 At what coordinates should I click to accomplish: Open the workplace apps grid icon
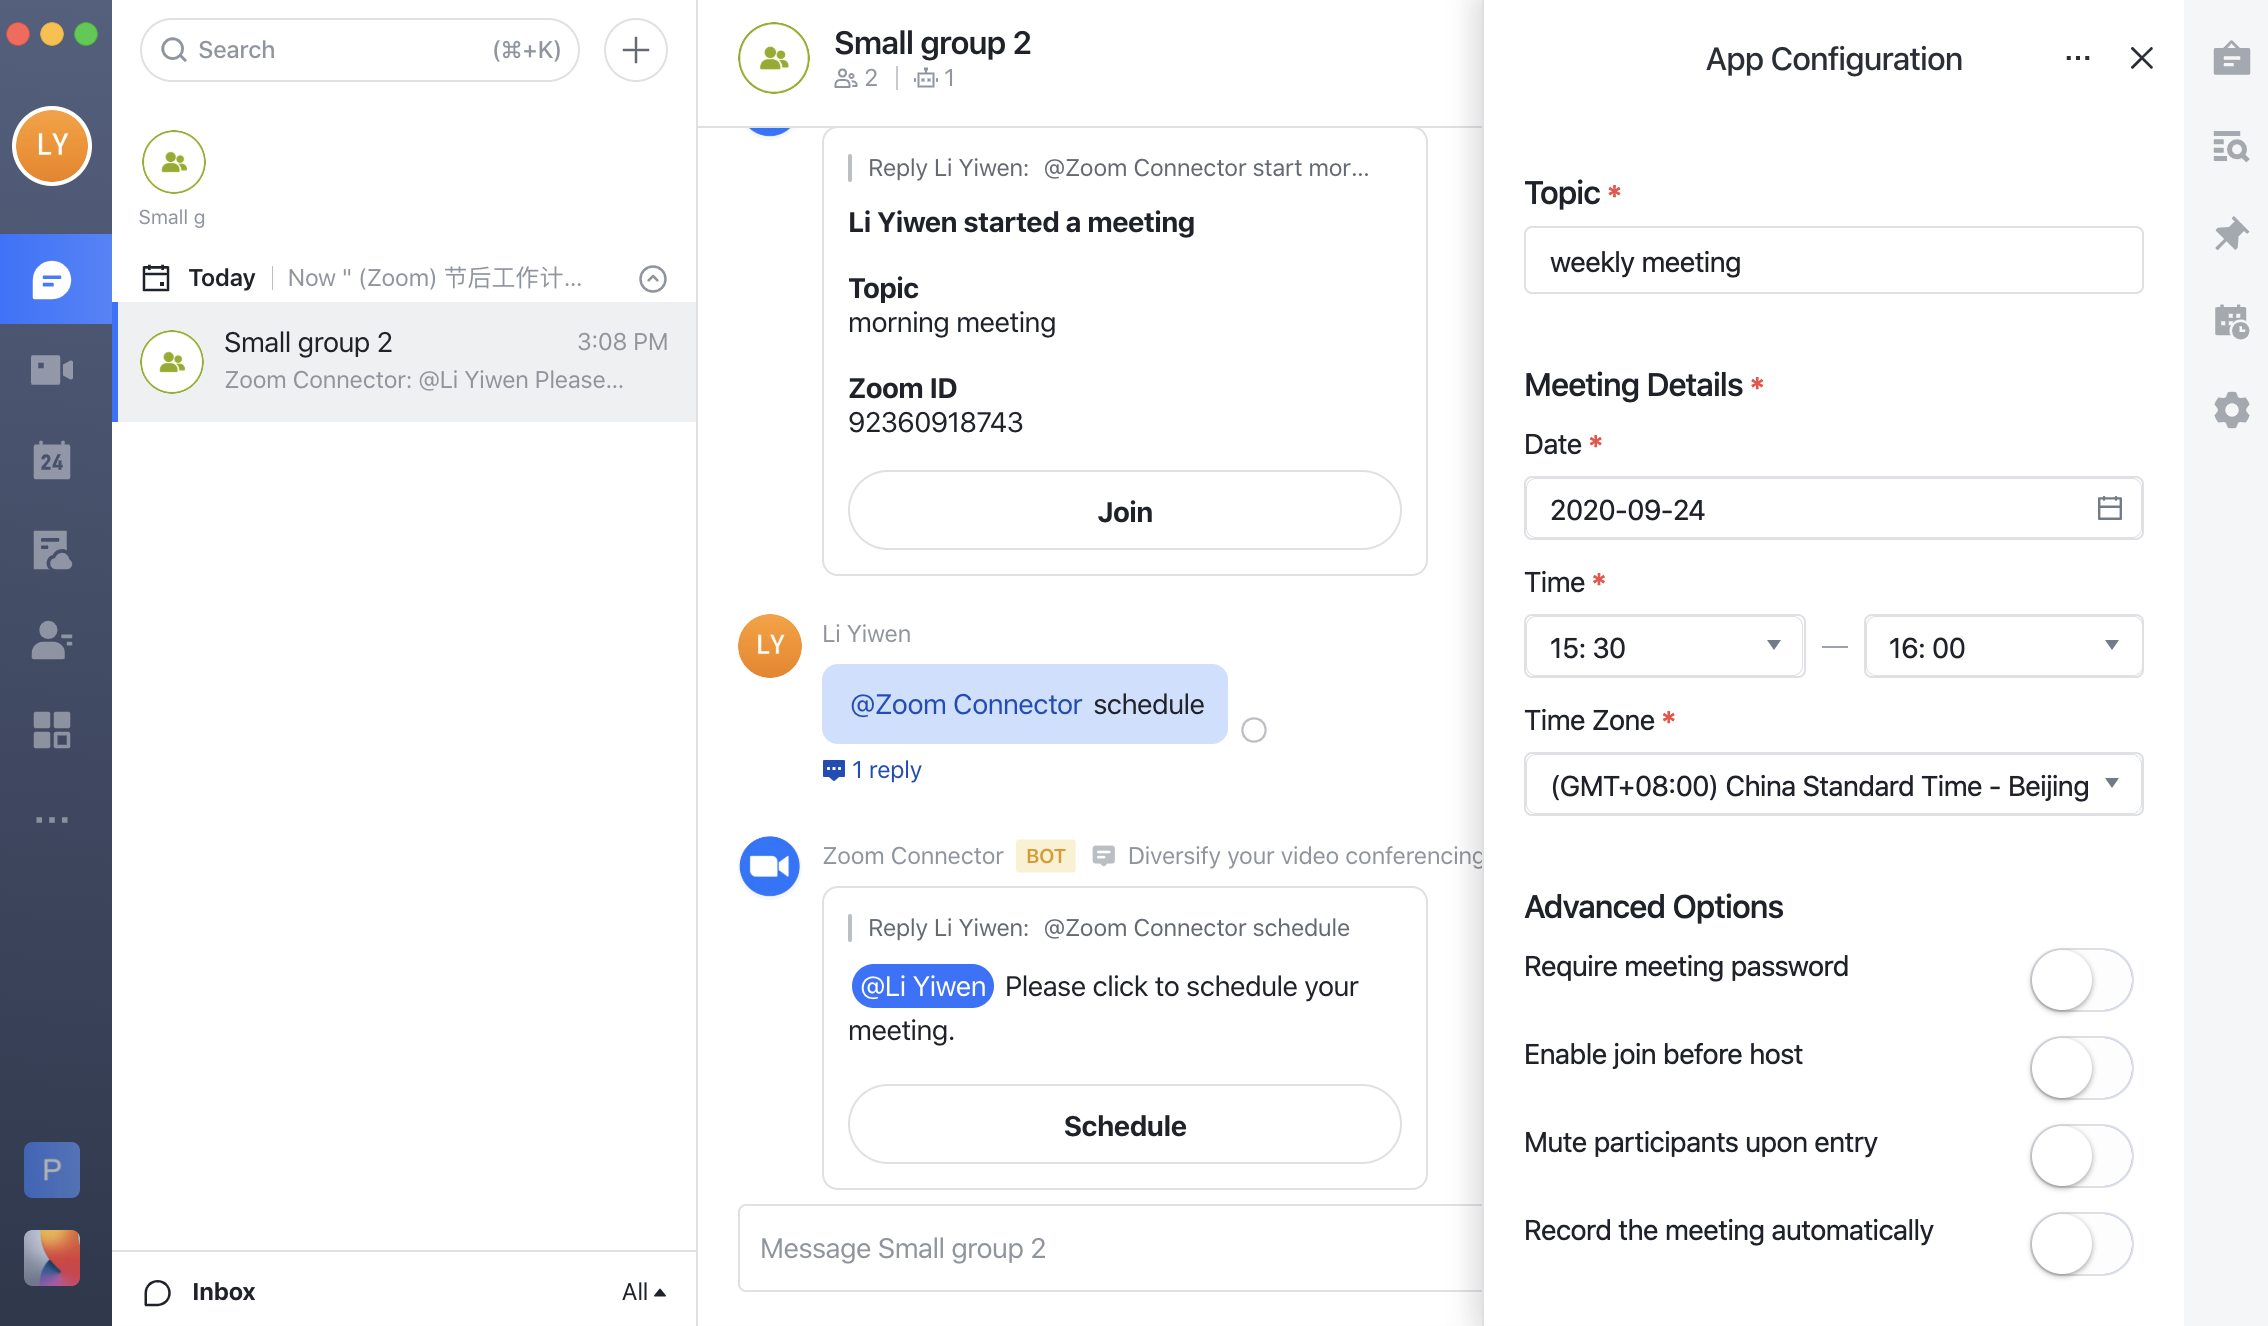pos(52,730)
